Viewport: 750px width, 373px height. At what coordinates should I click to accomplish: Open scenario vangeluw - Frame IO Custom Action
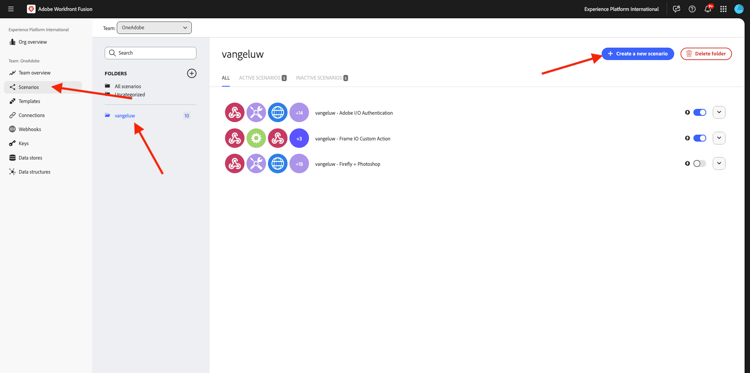pos(353,139)
